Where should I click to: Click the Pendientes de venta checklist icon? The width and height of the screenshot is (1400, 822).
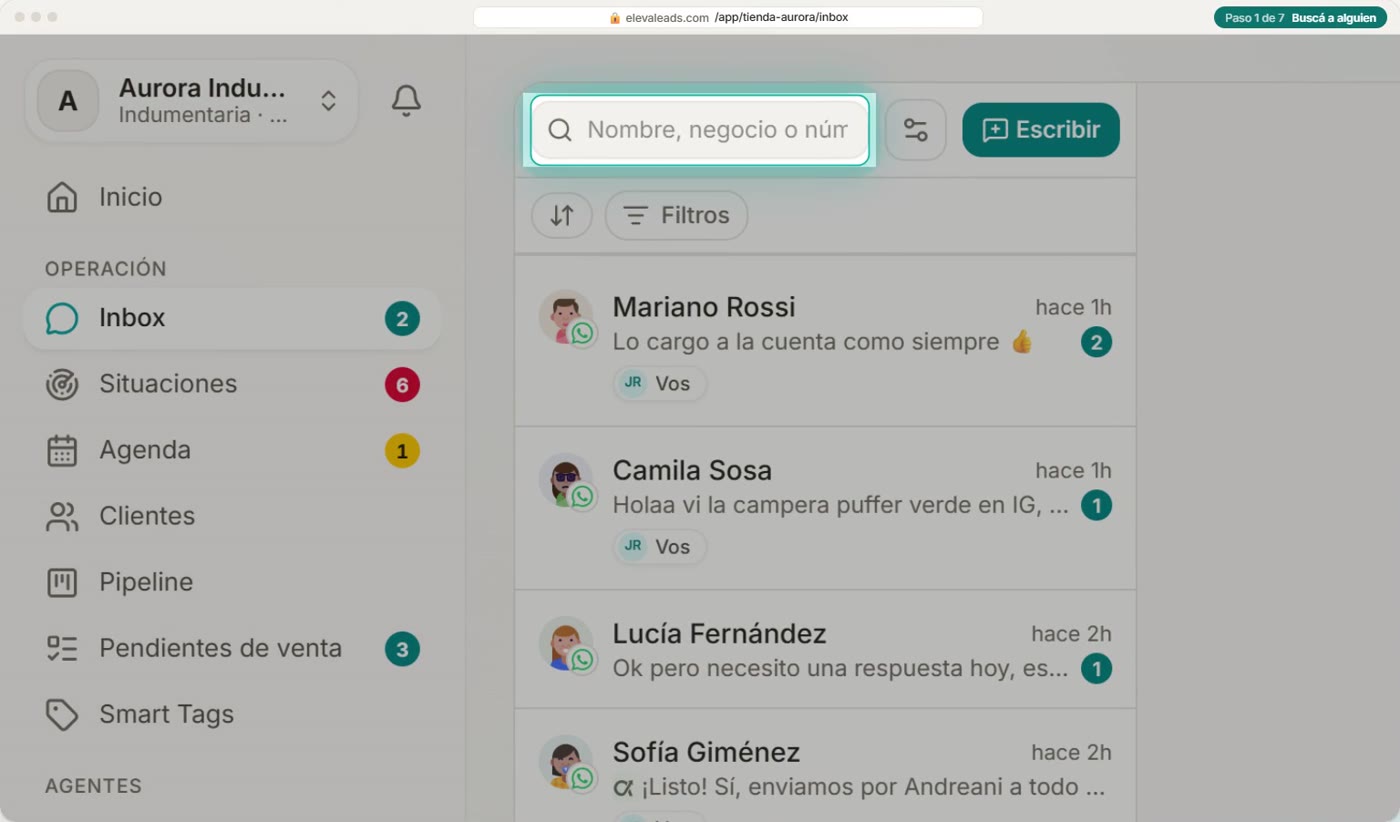pos(62,648)
